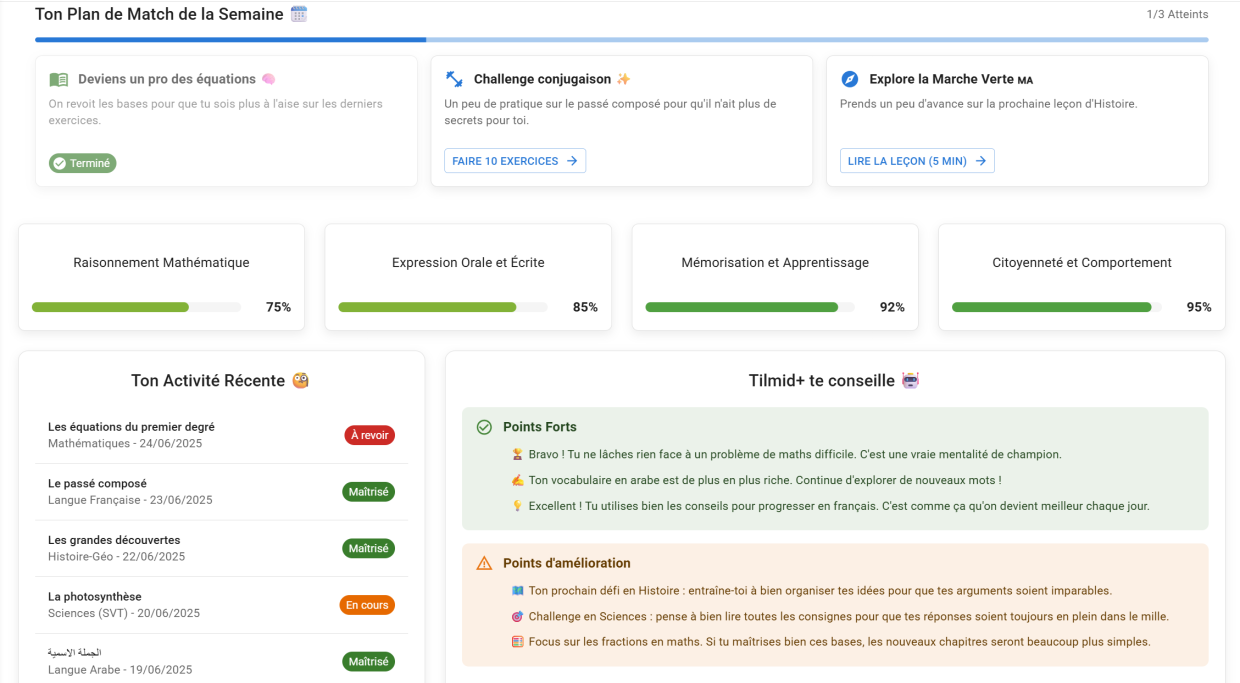Open the Les équations du premier degré activity

131,427
